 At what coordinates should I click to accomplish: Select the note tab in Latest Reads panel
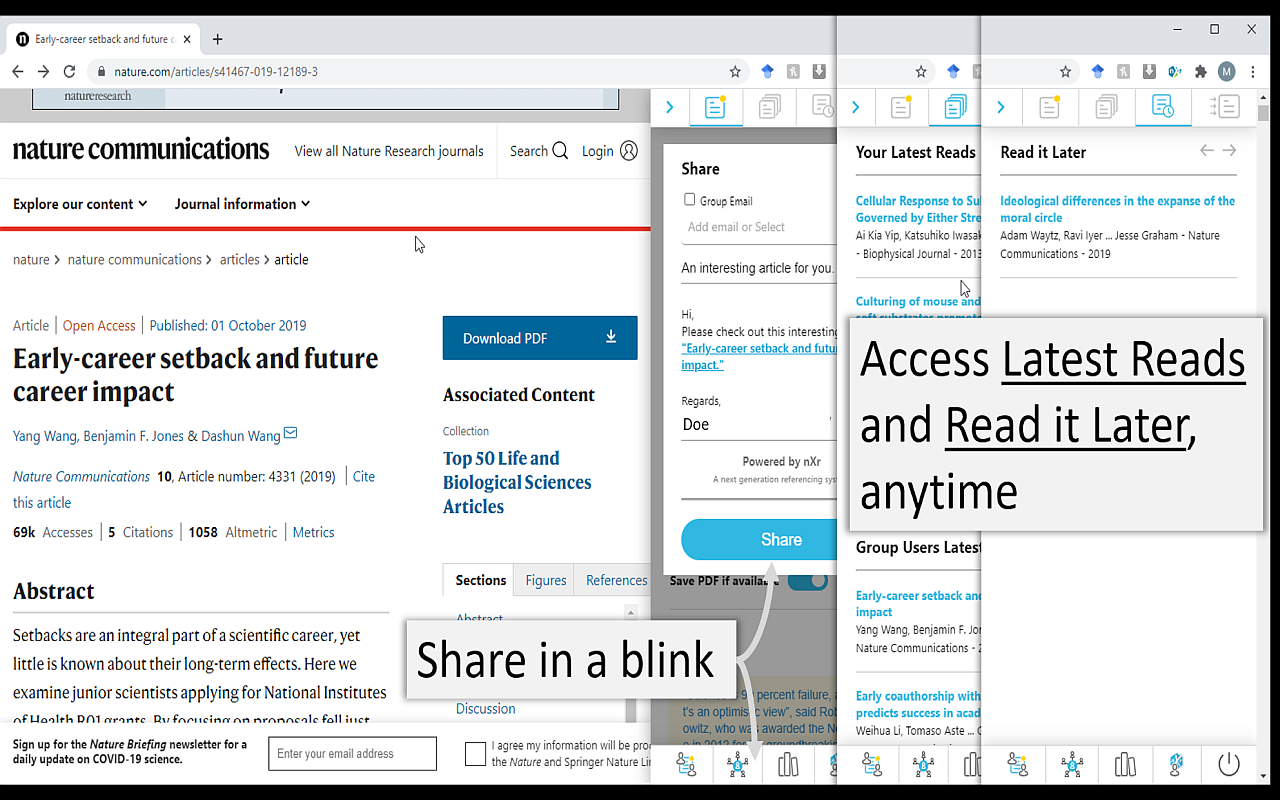(901, 107)
